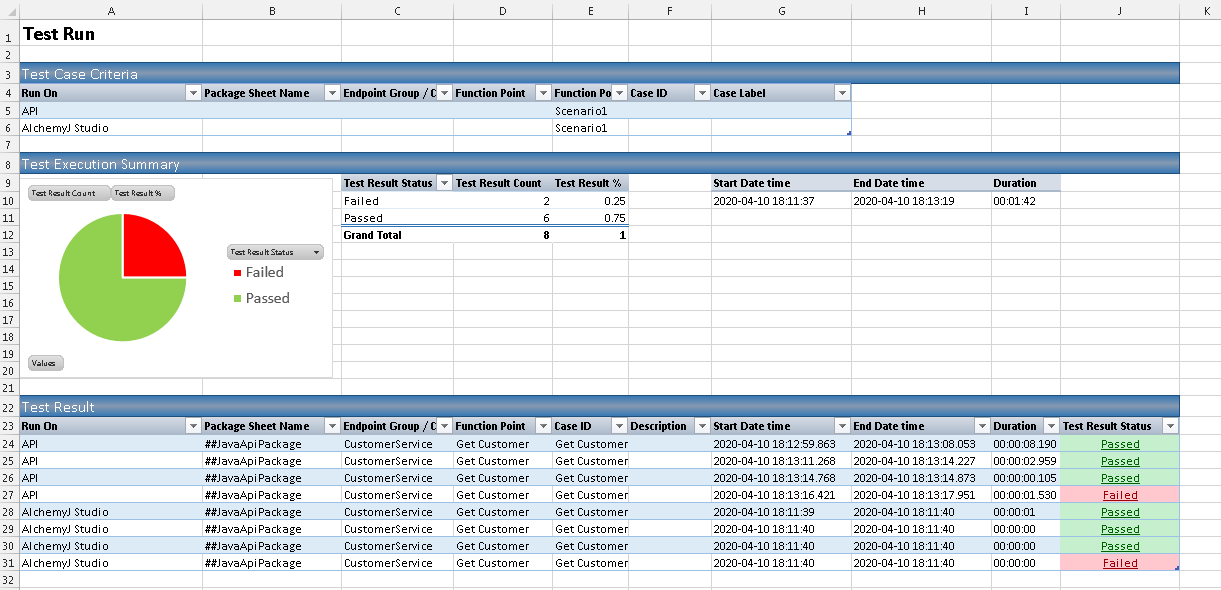Open Case Label column filter arrow
Image resolution: width=1221 pixels, height=590 pixels.
(842, 93)
